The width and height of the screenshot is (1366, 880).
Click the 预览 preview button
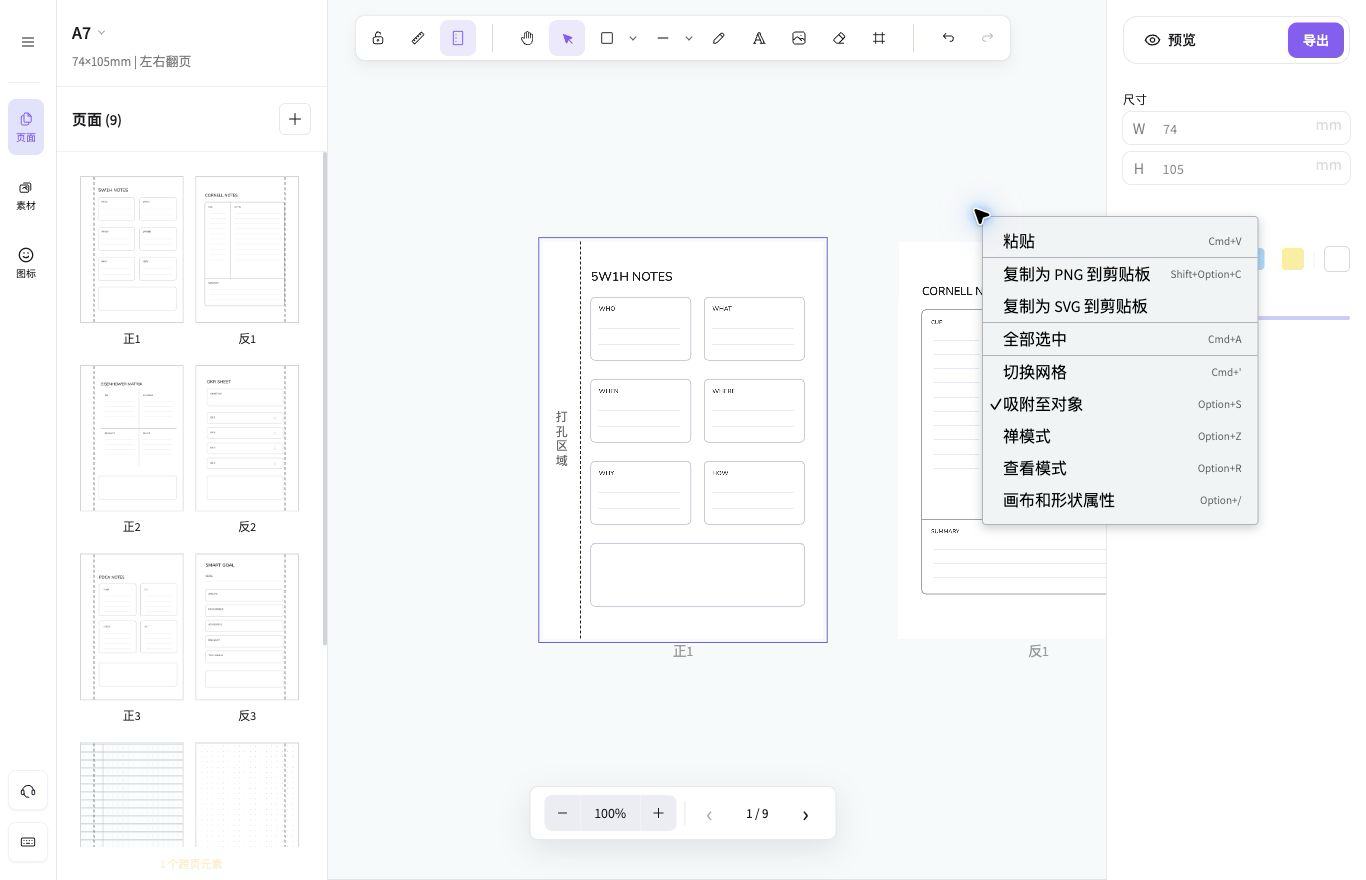[1170, 40]
